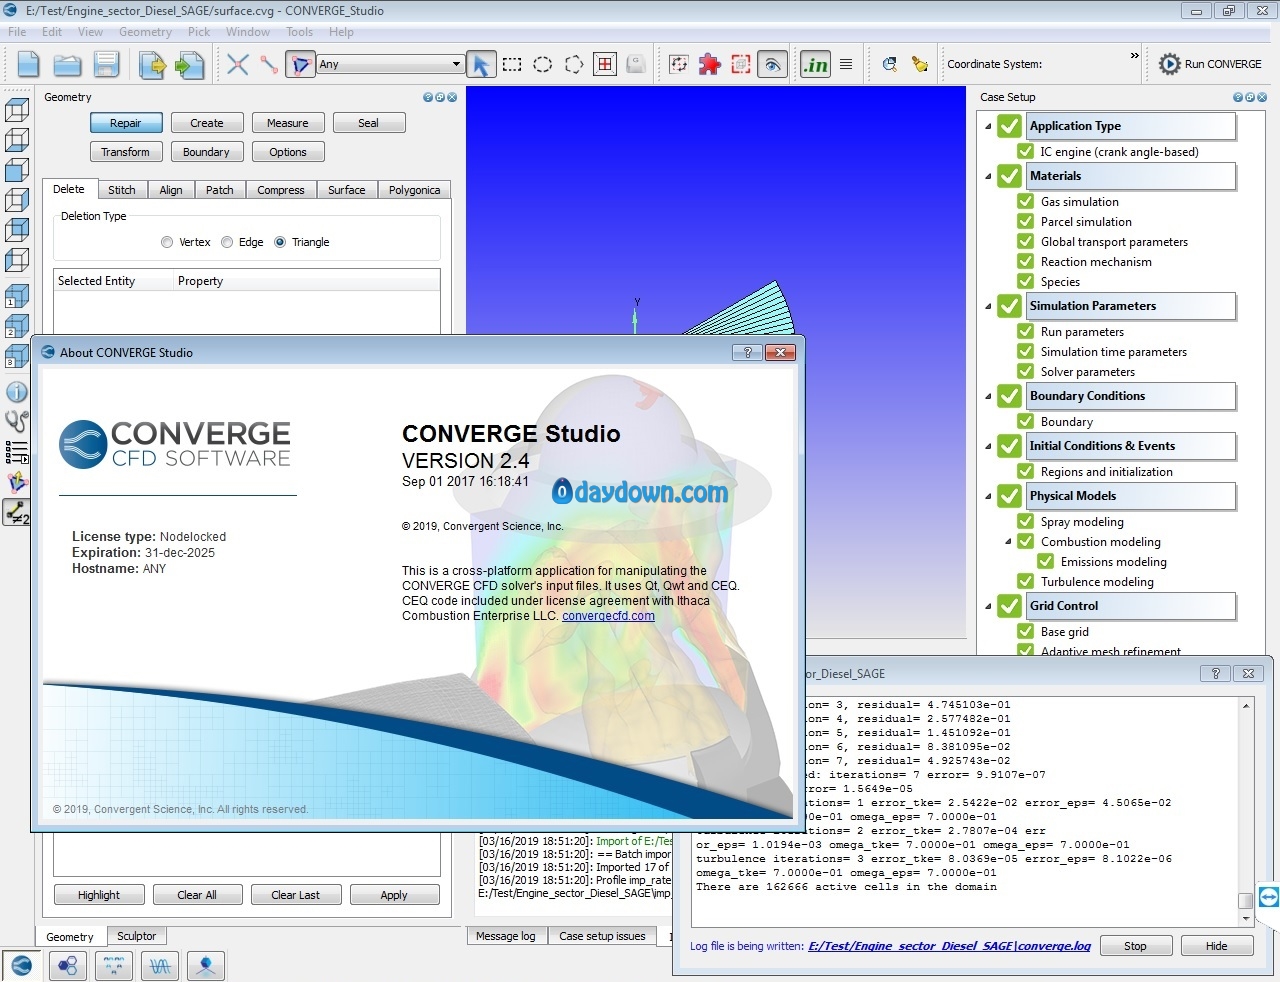Choose the circular selection tool
Viewport: 1280px width, 982px height.
pyautogui.click(x=543, y=65)
